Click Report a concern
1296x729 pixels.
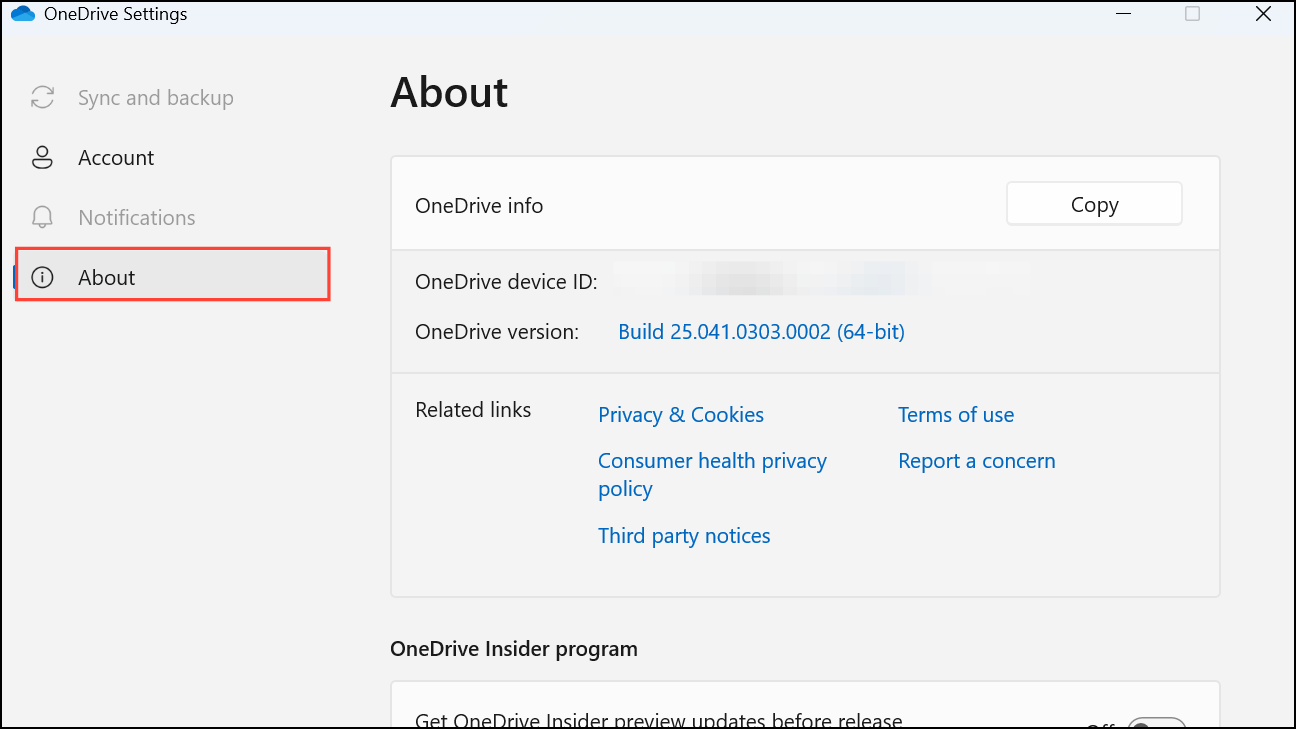coord(977,461)
